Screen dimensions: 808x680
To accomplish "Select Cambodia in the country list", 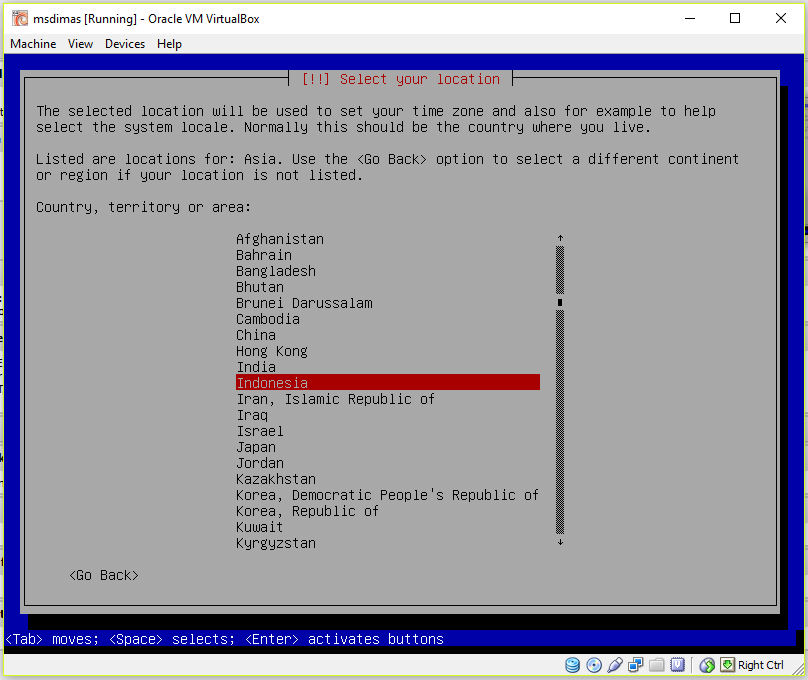I will coord(268,319).
